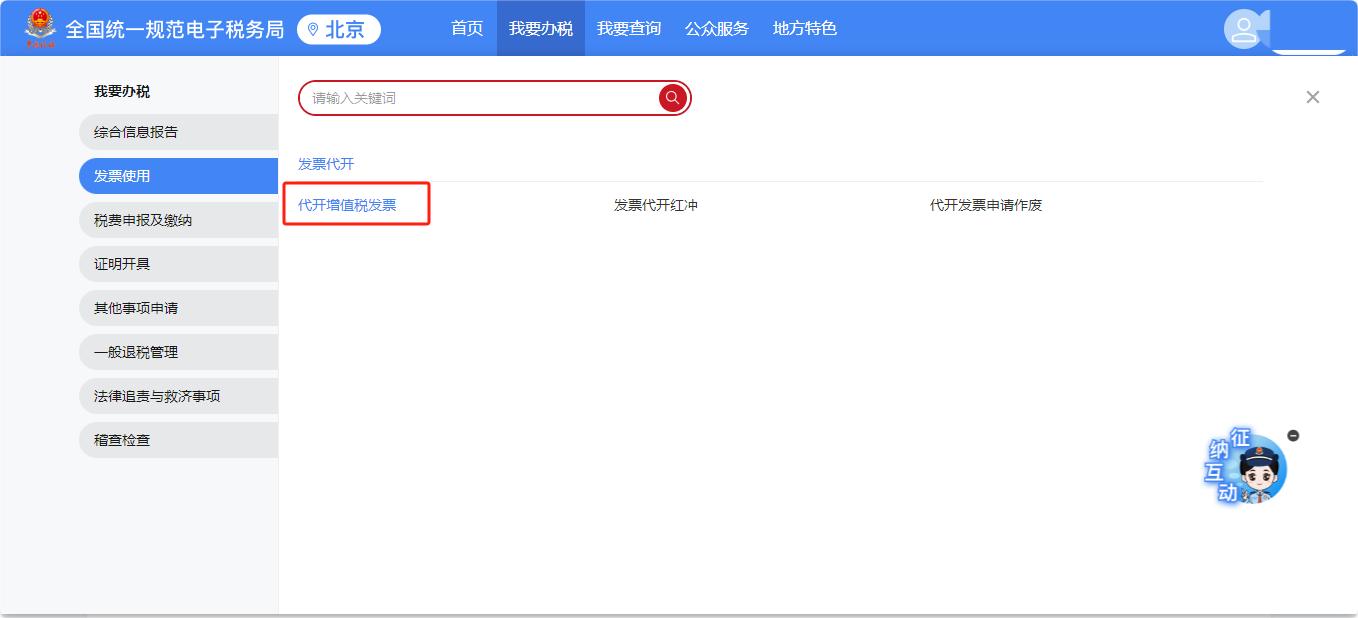Type in the keyword search field
Screen dimensions: 1358x618
click(480, 98)
